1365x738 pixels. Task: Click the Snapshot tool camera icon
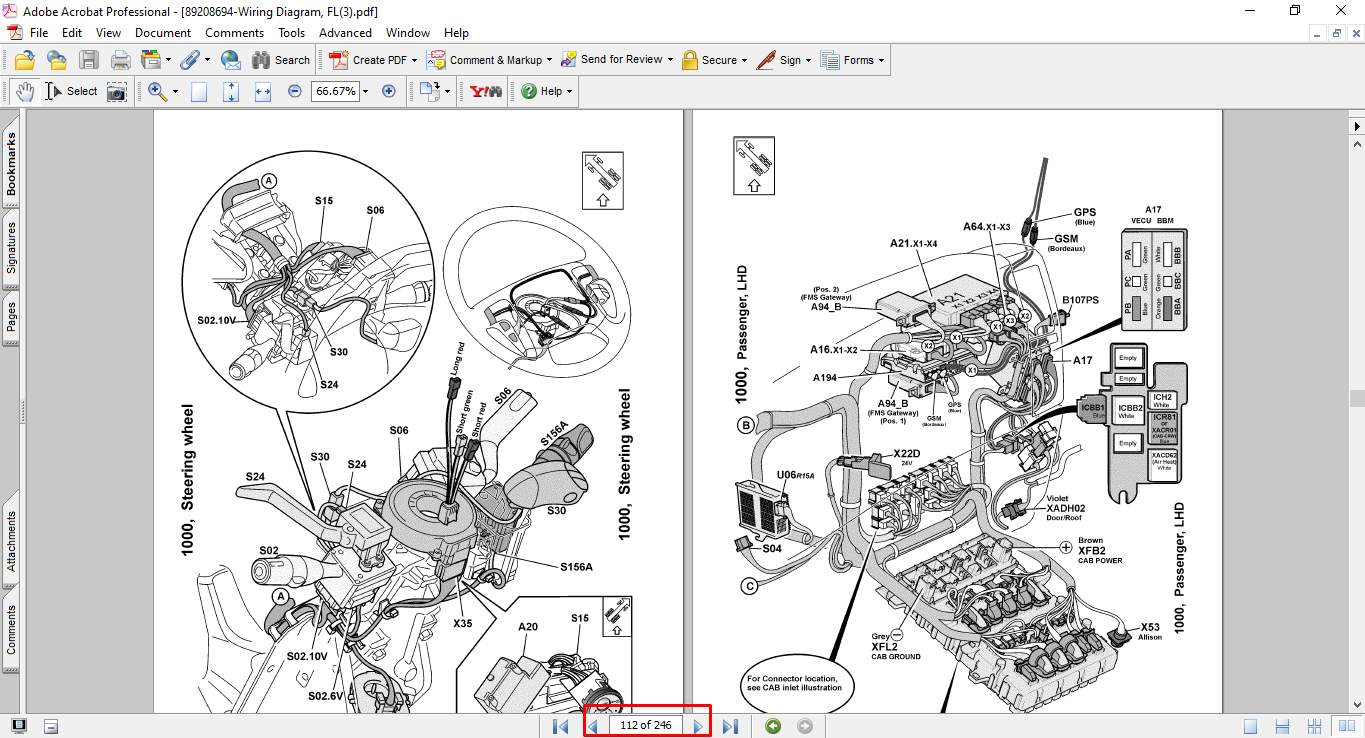tap(118, 91)
